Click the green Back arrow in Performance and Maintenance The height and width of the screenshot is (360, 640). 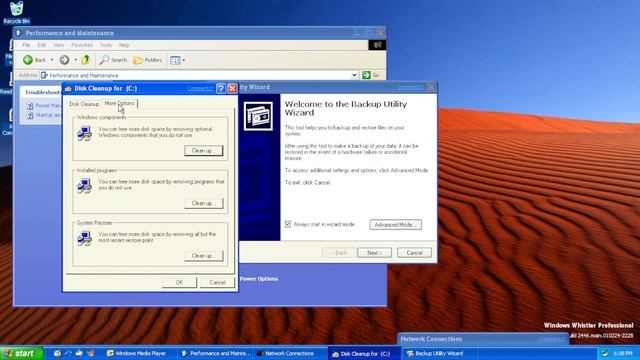tap(28, 60)
